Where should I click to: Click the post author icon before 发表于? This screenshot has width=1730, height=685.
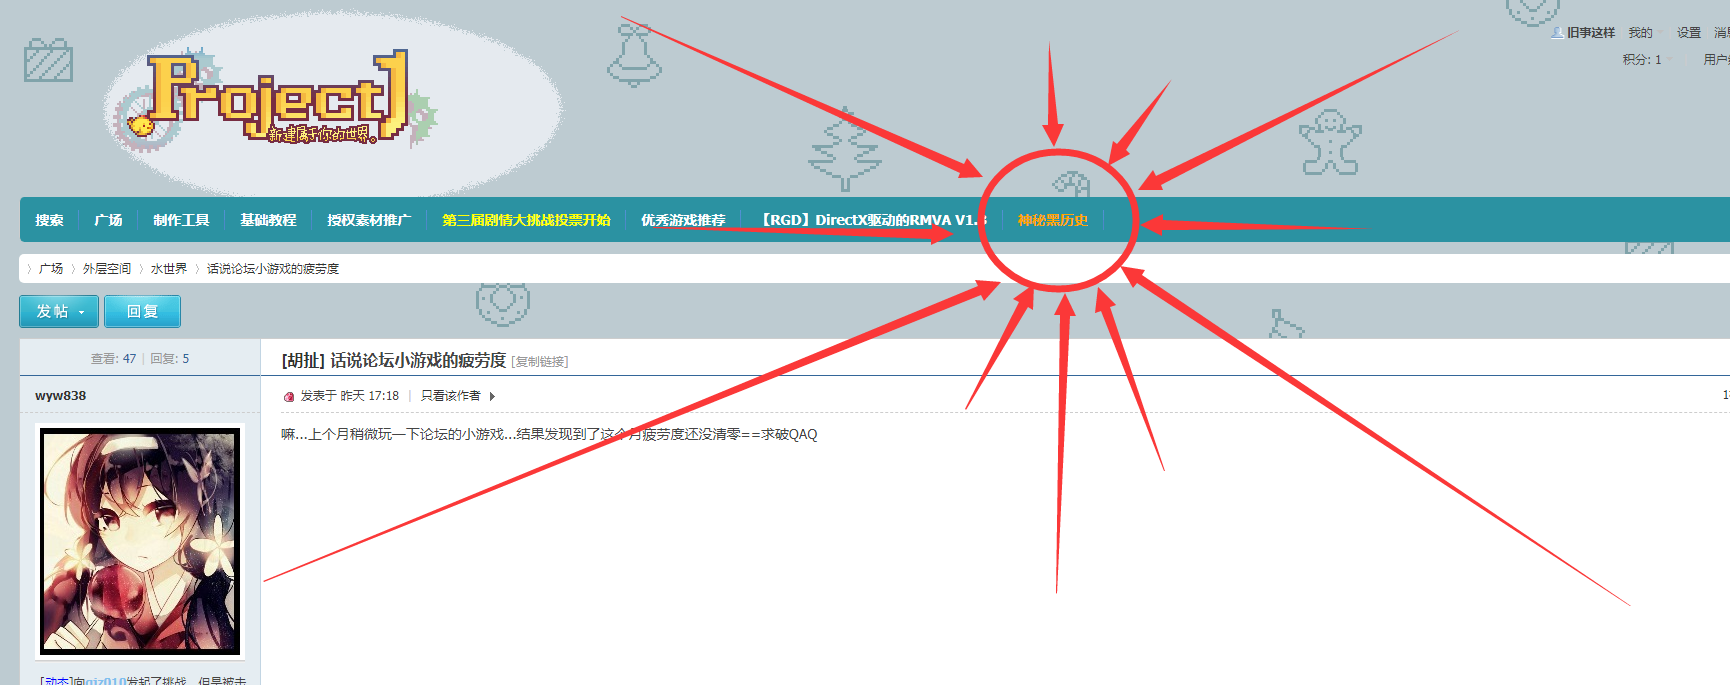click(289, 396)
